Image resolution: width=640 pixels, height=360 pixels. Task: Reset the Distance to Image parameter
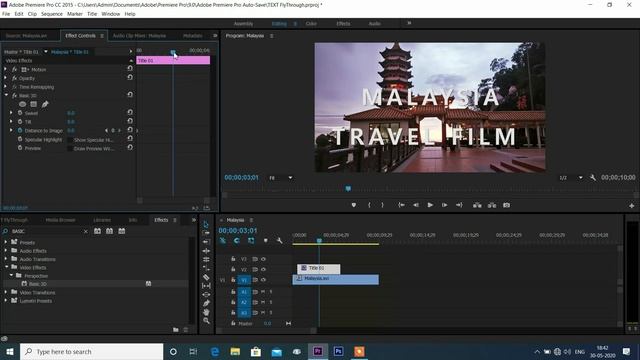pyautogui.click(x=130, y=130)
